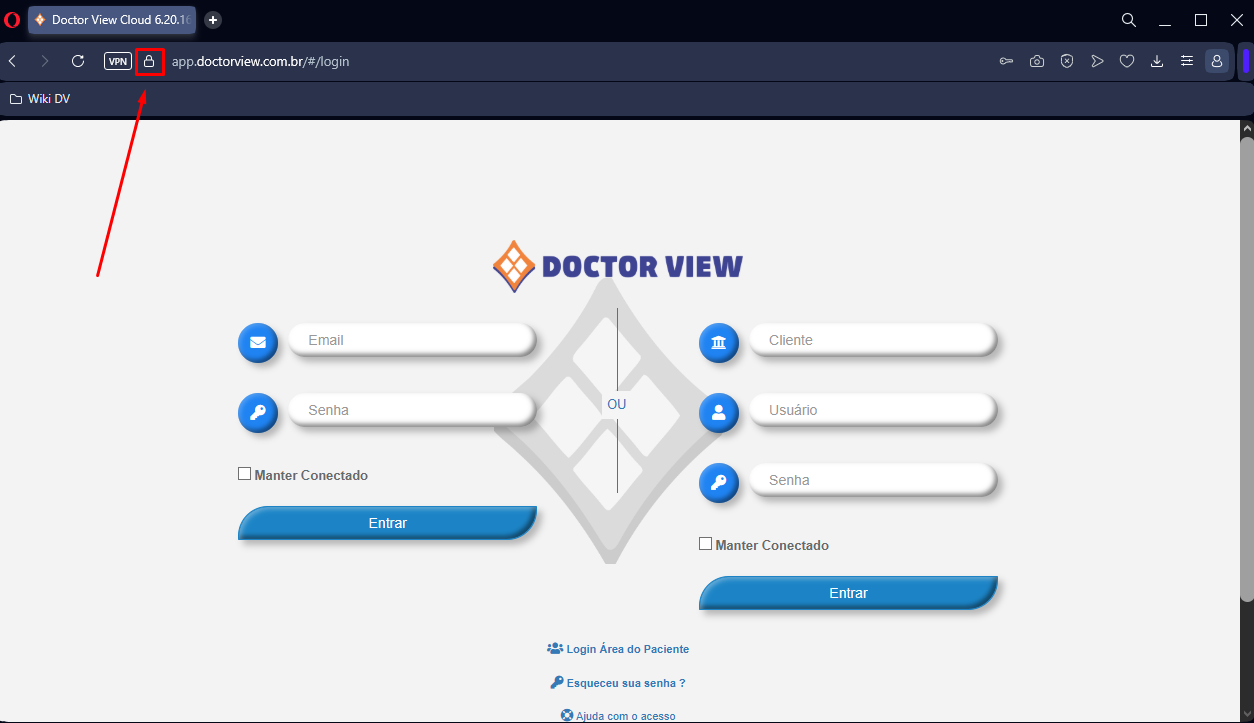Open the Easy Setup sliders panel
Viewport: 1254px width, 723px height.
[x=1187, y=62]
